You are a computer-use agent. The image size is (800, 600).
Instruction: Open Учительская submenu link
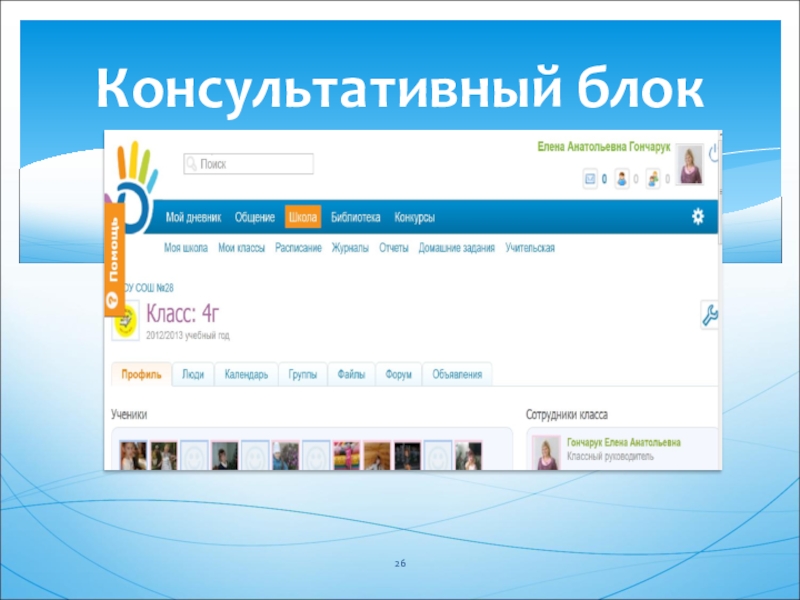tap(530, 248)
